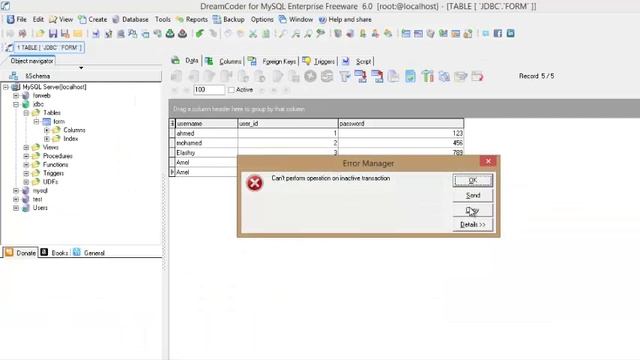Open the Help and share menu

pos(345,20)
